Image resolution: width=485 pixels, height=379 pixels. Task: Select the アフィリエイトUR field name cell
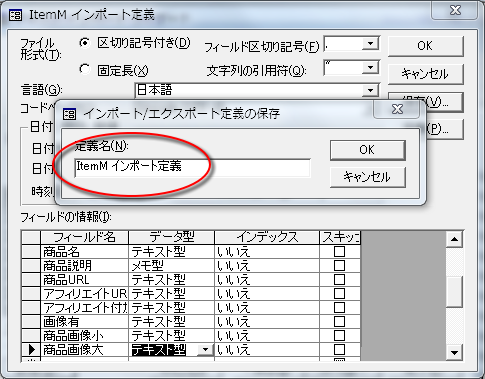(x=85, y=294)
